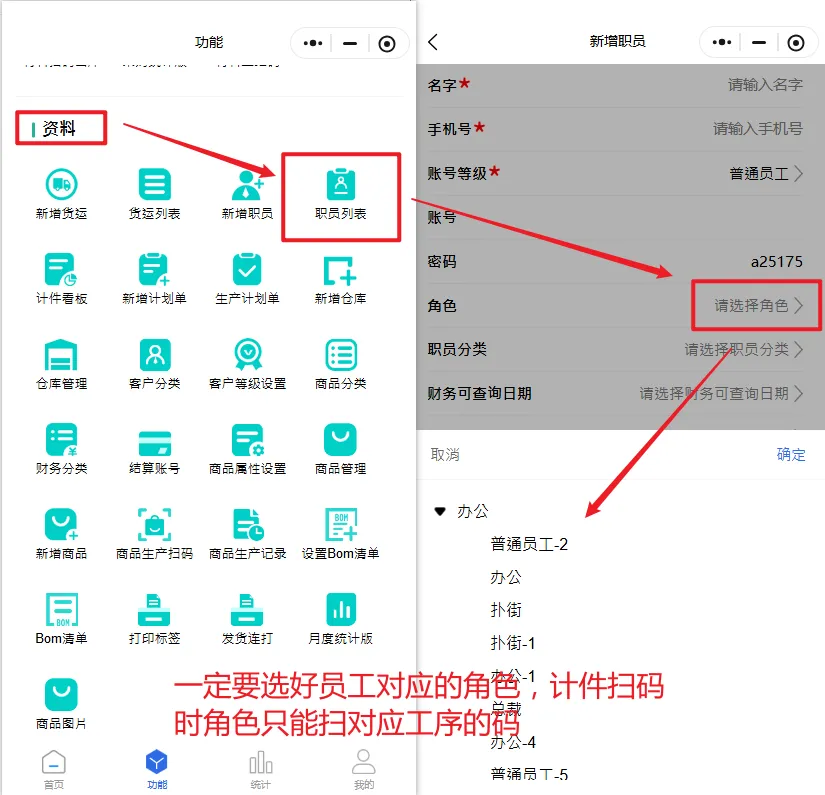Select 普通员工-2 role from list
Image resolution: width=825 pixels, height=795 pixels.
(529, 544)
